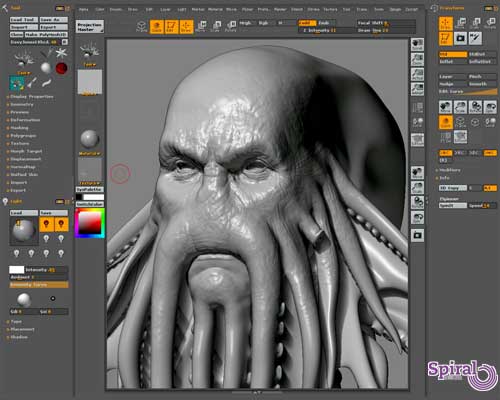Expand the Masking section

point(19,128)
